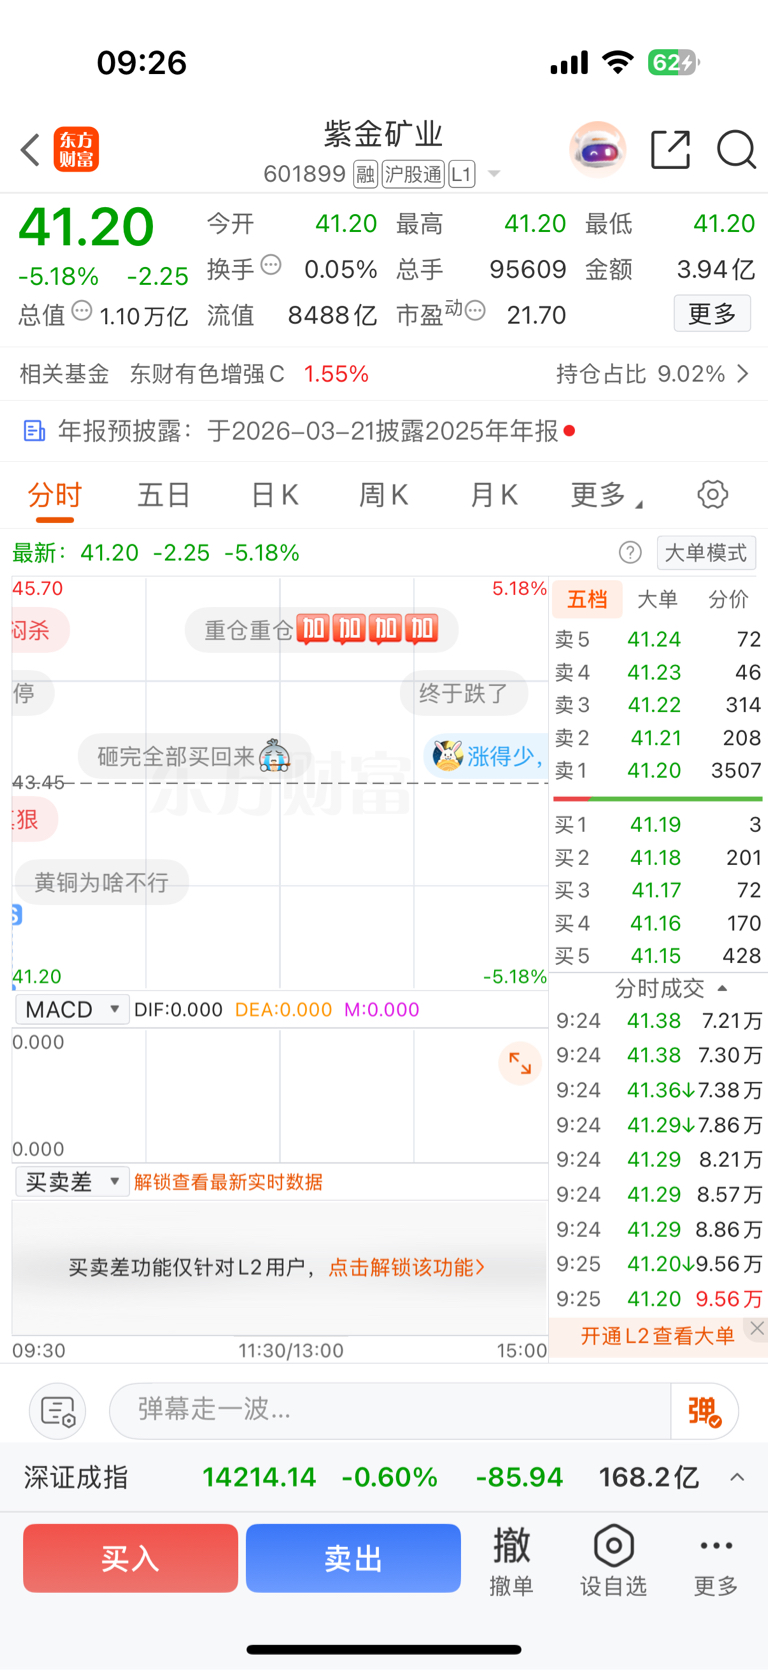Screen dimensions: 768x1670
Task: Collapse the 分时成交 header arrow
Action: click(723, 988)
